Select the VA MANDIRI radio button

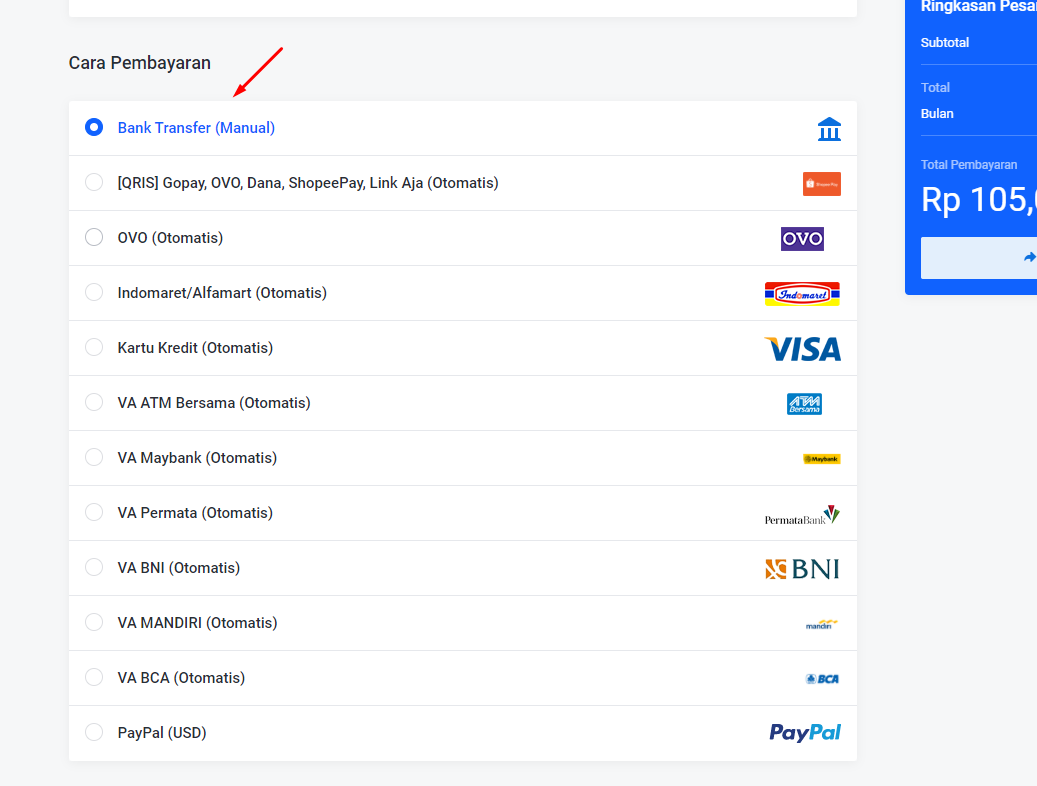[x=94, y=623]
